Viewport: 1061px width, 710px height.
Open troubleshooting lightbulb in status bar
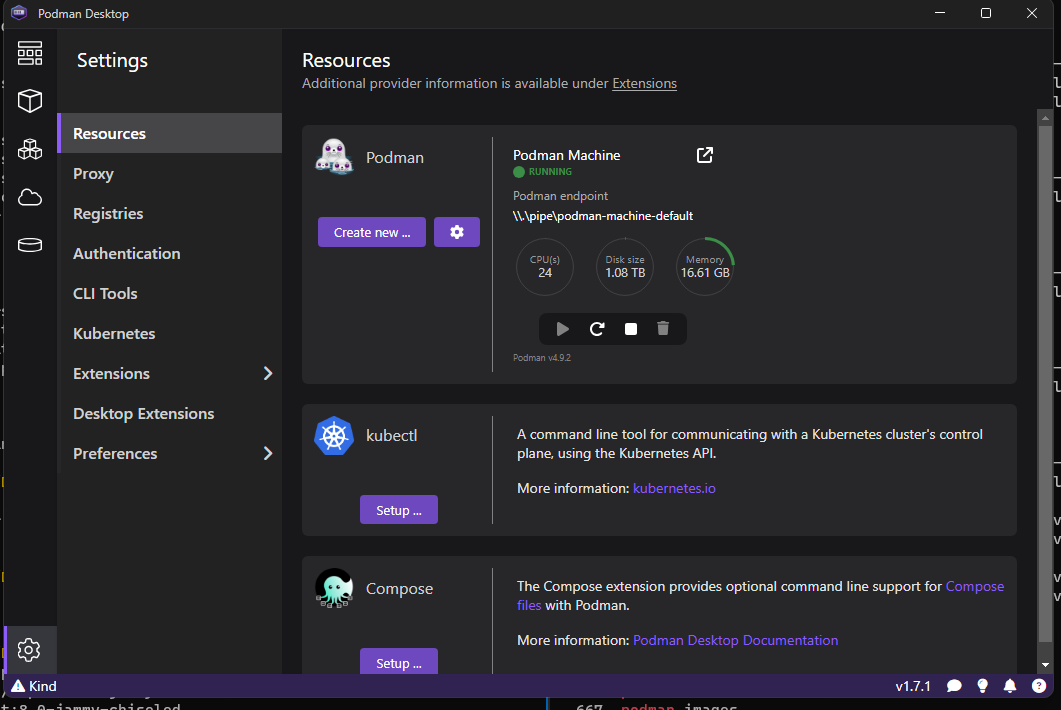tap(982, 686)
